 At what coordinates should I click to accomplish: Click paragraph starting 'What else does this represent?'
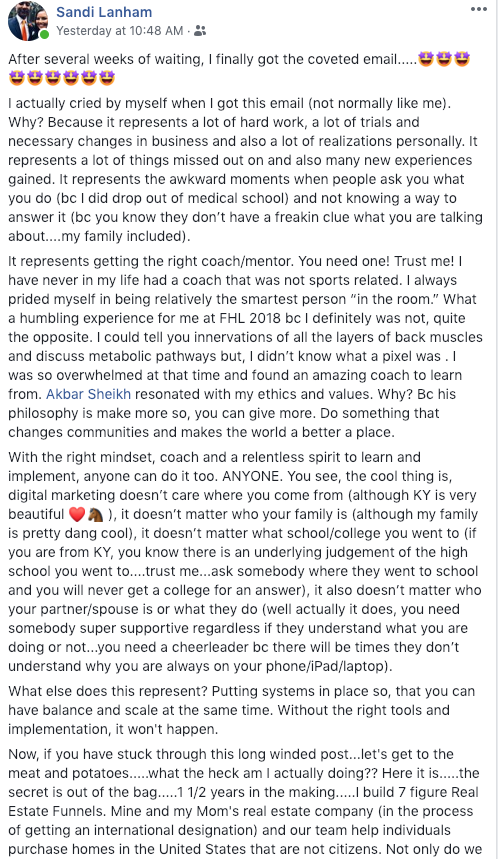tap(241, 710)
